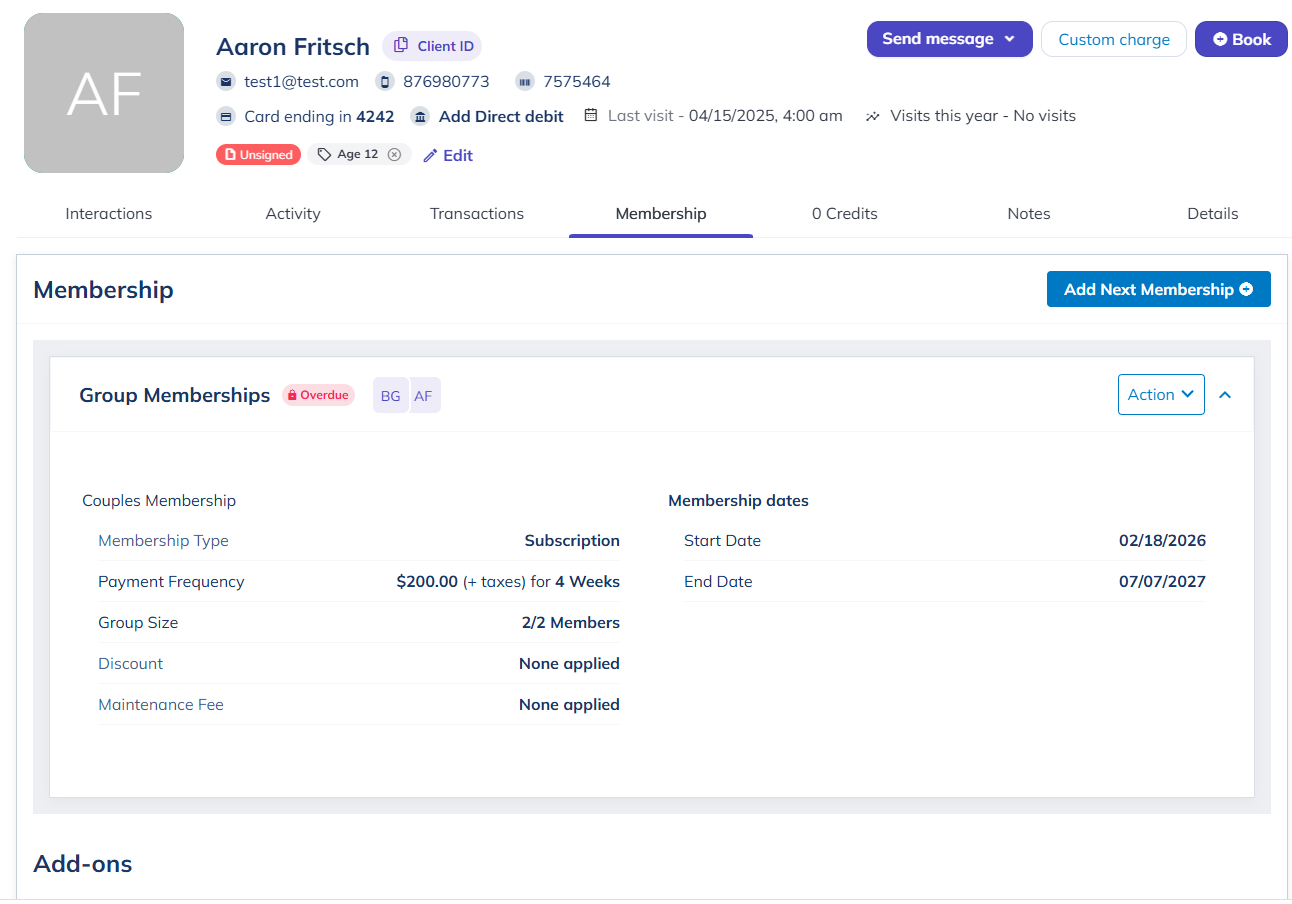Click Add Next Membership button
Viewport: 1292px width, 904px height.
(1159, 289)
